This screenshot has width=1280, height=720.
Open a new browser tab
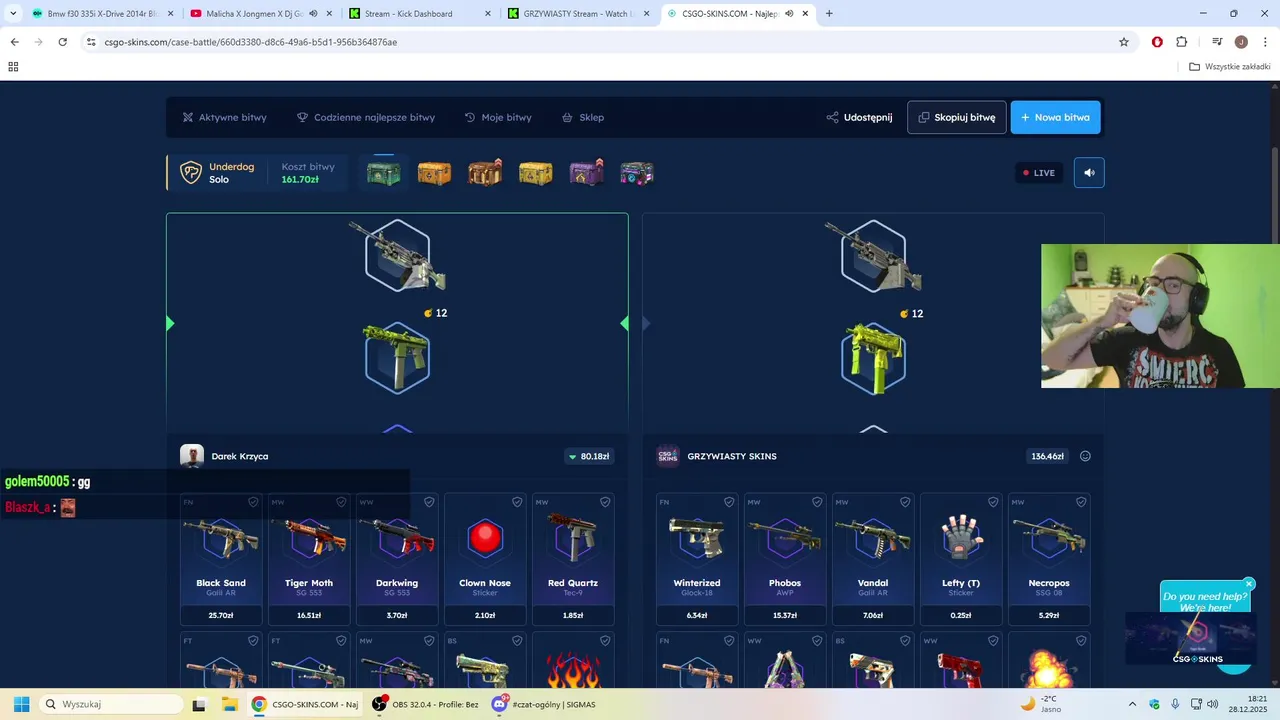(829, 14)
